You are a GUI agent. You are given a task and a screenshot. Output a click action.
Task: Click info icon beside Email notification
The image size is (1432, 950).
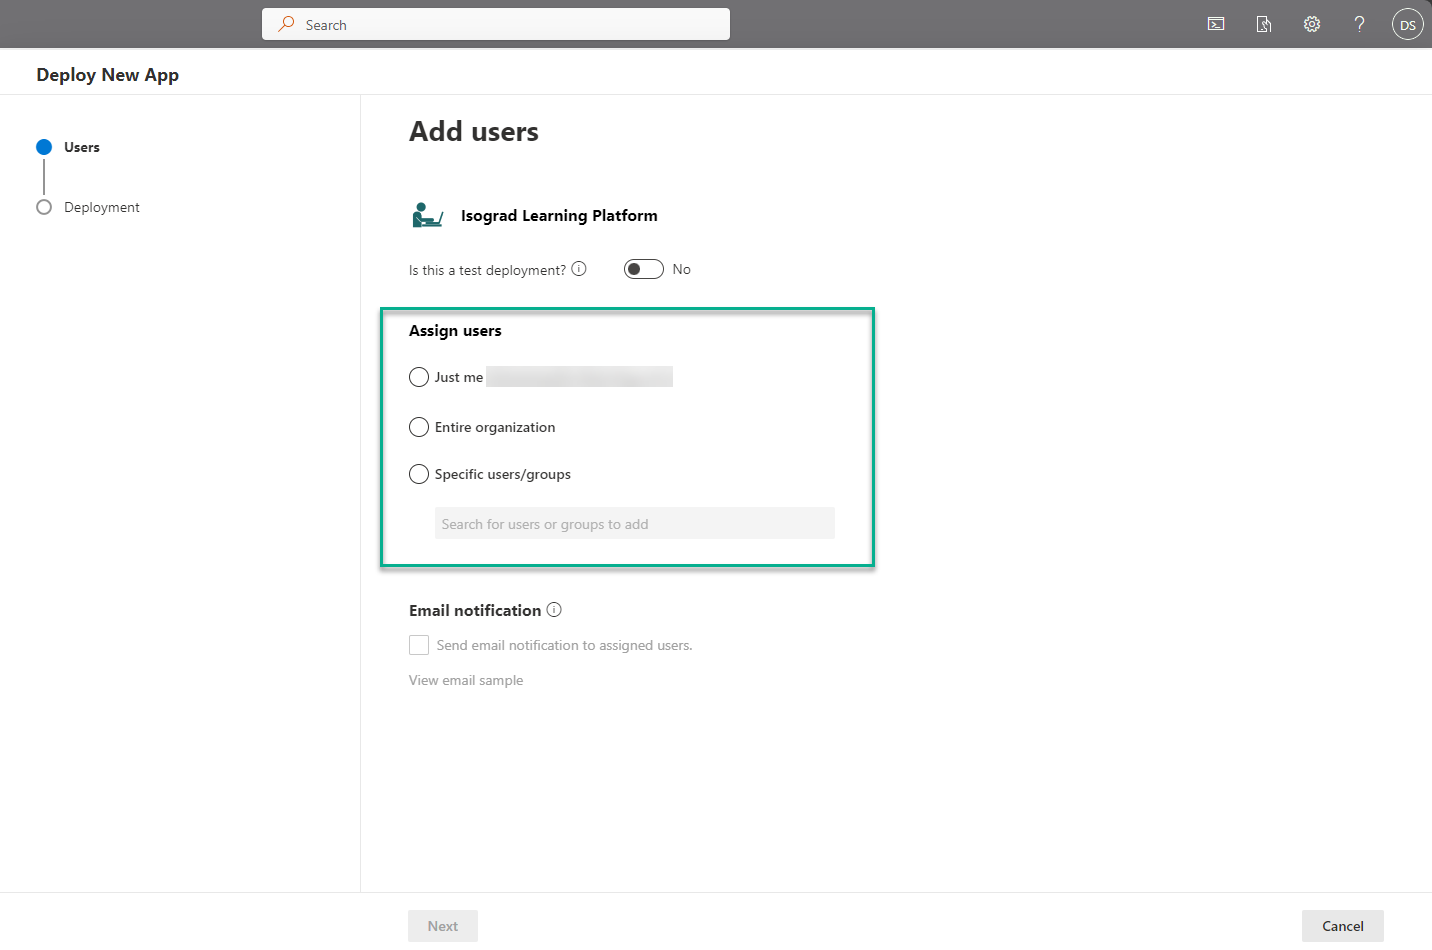[x=554, y=610]
